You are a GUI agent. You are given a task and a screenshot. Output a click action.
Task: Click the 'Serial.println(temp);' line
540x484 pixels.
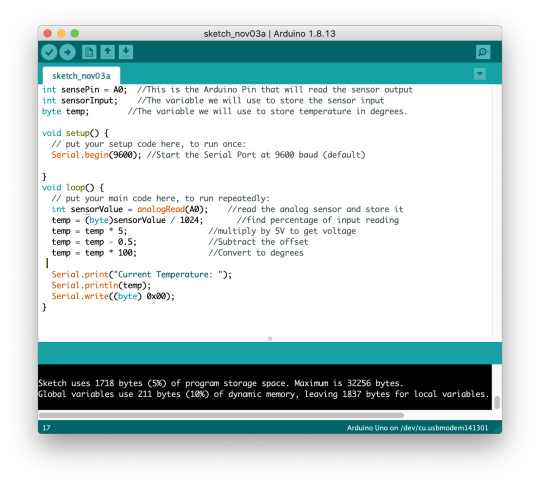[x=101, y=286]
